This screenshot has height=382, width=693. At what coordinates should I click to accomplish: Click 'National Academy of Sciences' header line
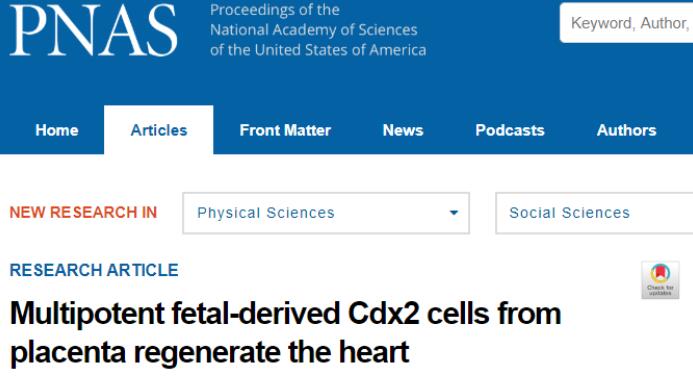click(314, 30)
